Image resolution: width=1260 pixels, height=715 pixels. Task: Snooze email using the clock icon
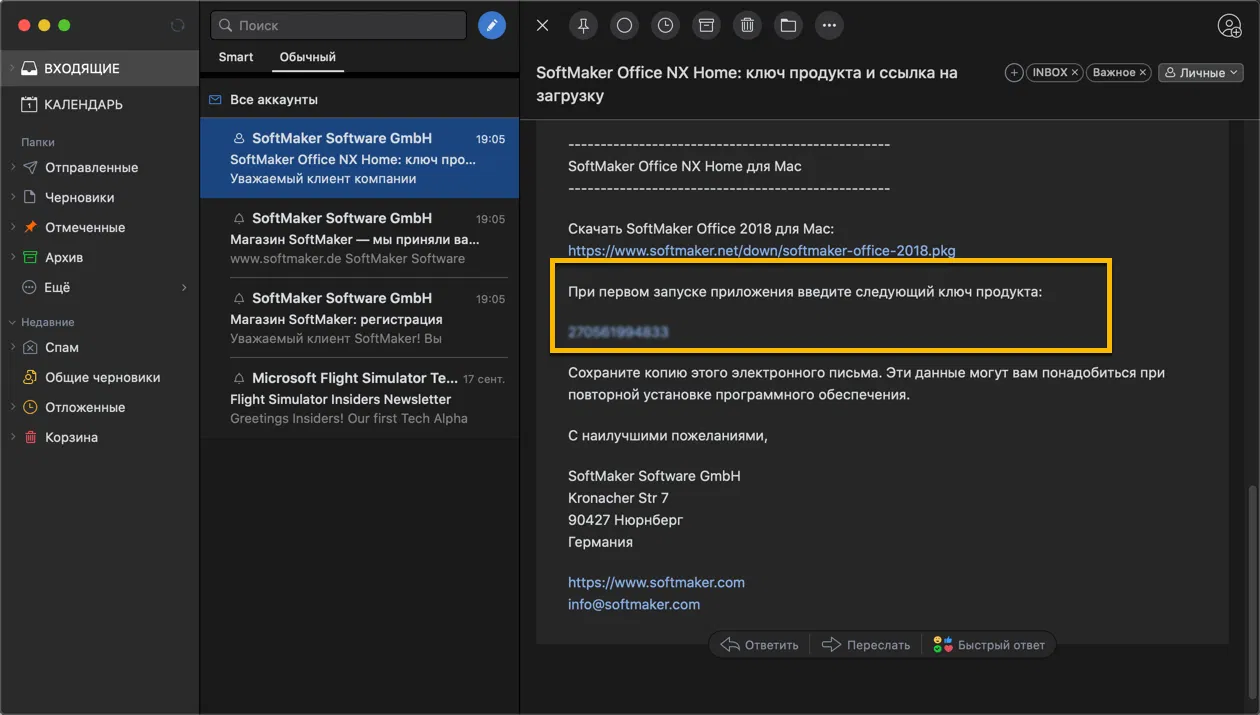tap(665, 25)
